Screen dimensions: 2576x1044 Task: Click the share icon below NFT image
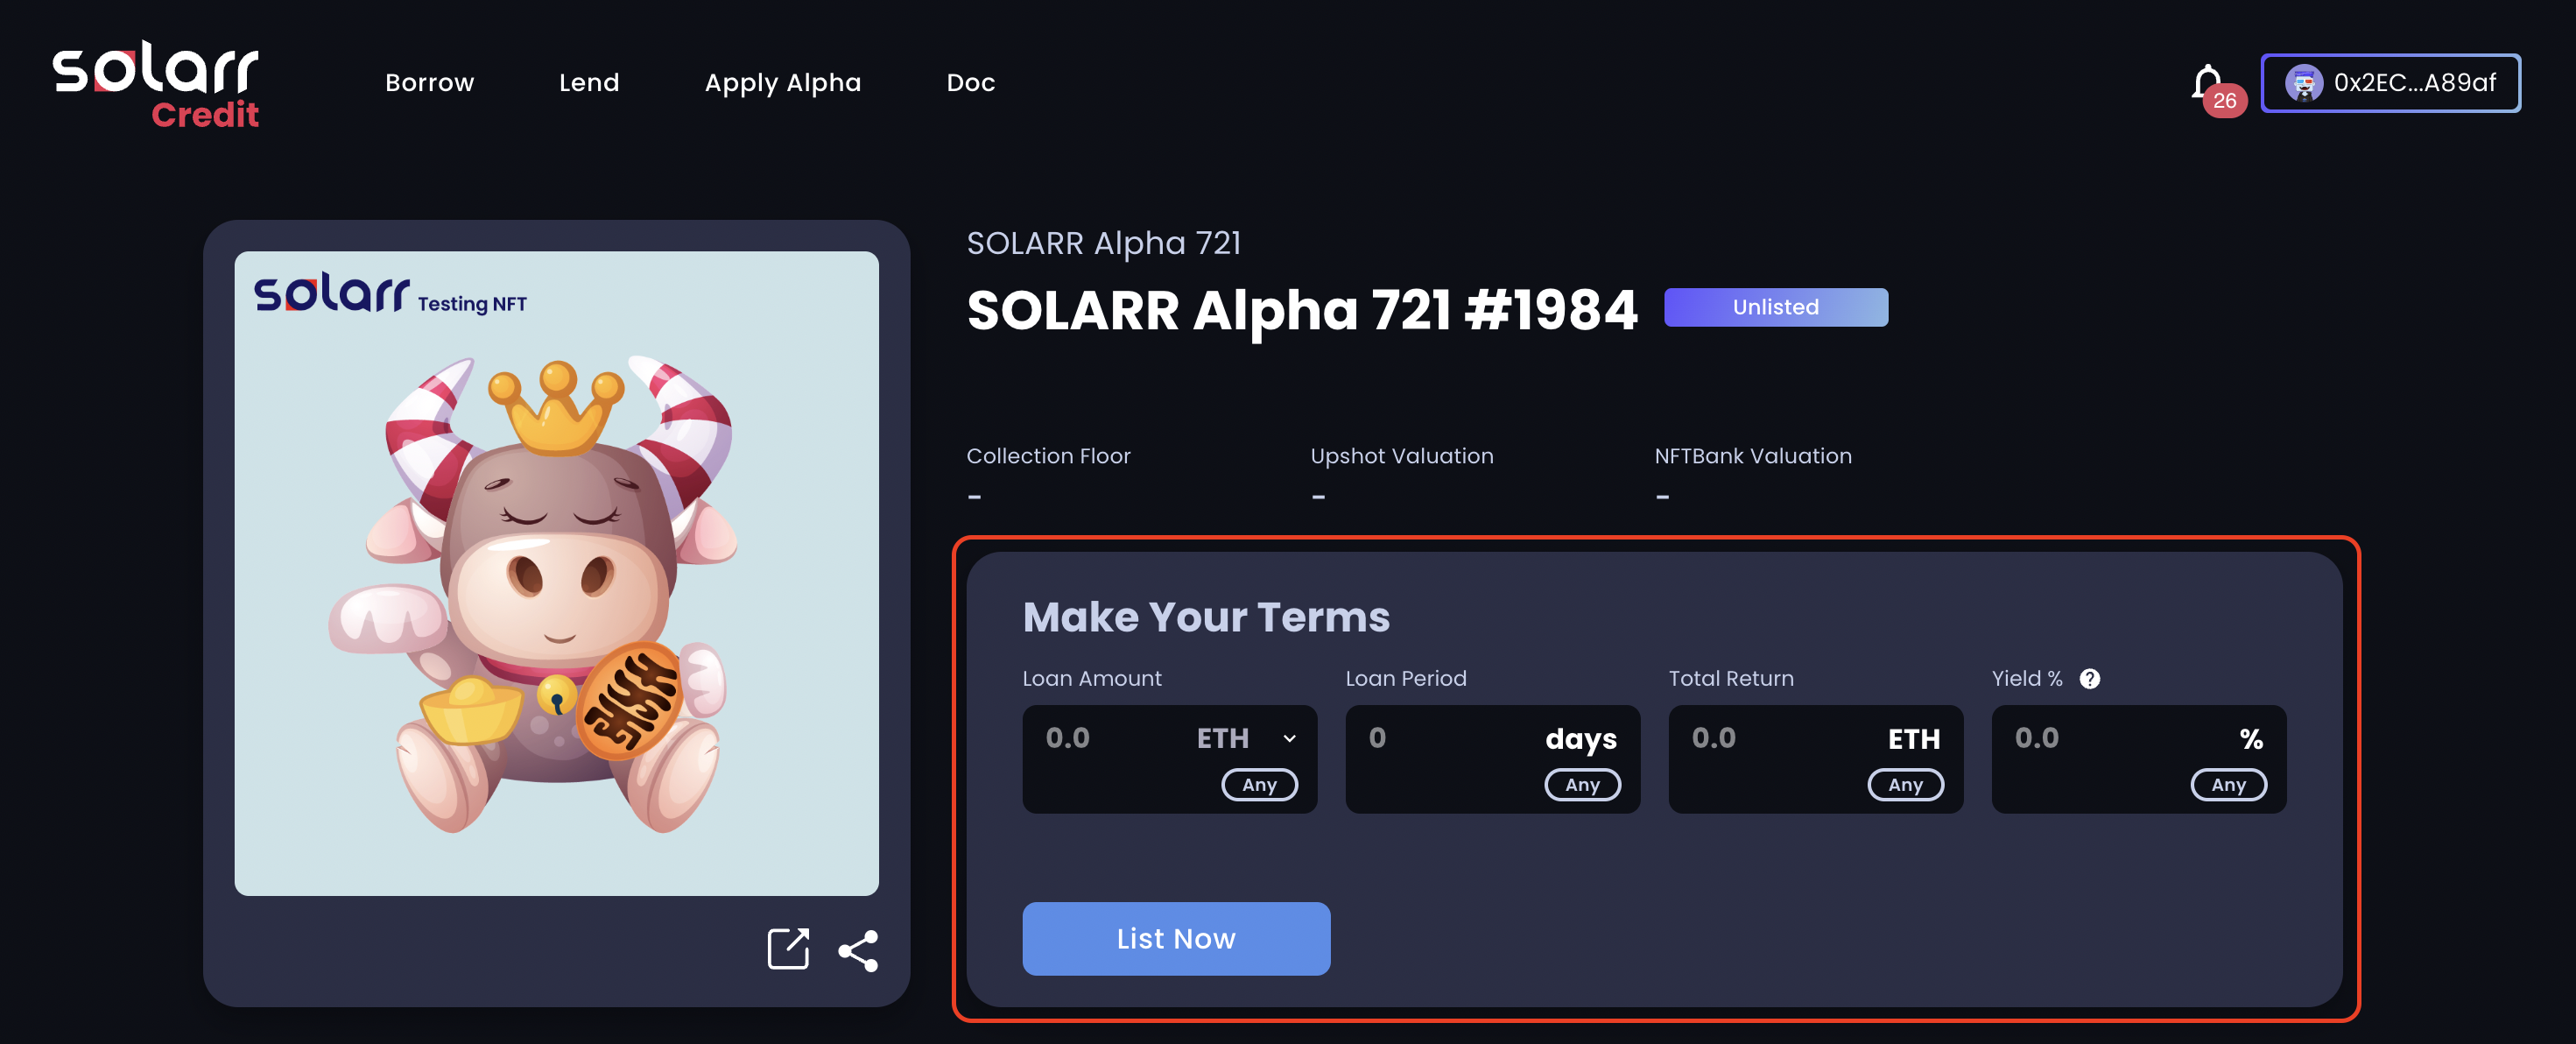858,951
